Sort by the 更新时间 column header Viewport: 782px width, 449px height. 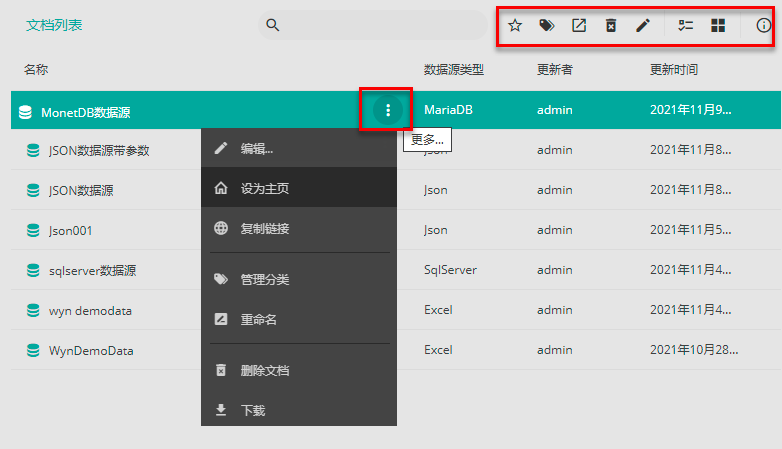(x=674, y=69)
